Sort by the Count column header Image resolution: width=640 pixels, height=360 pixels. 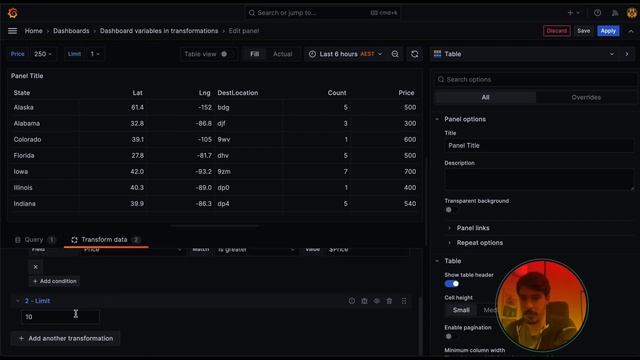pyautogui.click(x=337, y=93)
